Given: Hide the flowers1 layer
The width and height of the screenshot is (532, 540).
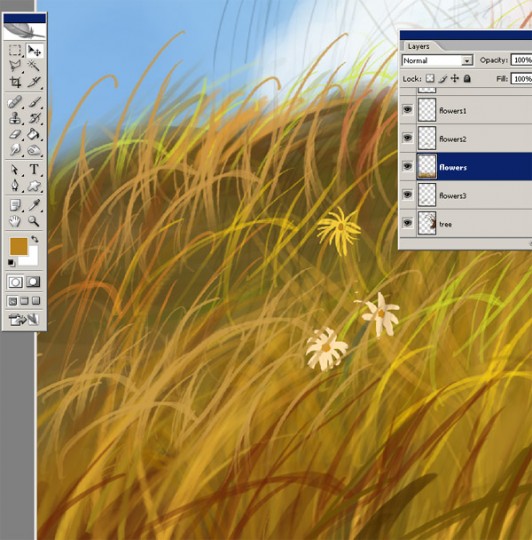Looking at the screenshot, I should 408,110.
